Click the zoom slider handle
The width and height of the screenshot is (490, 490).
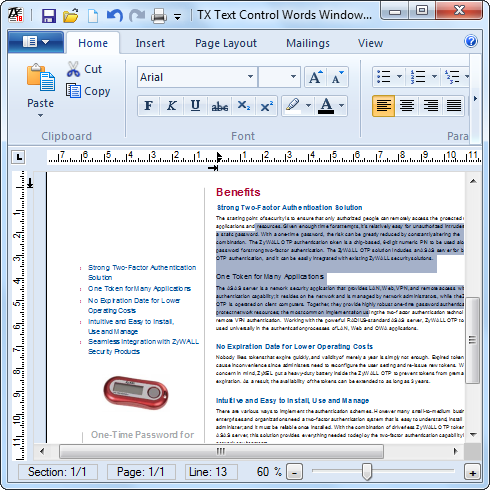tap(367, 471)
